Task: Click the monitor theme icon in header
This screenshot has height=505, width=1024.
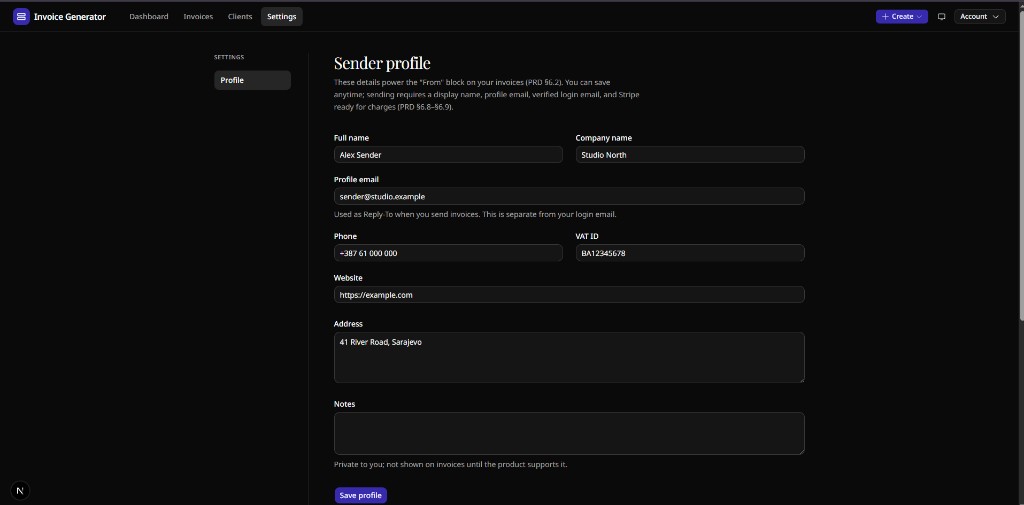Action: coord(941,16)
